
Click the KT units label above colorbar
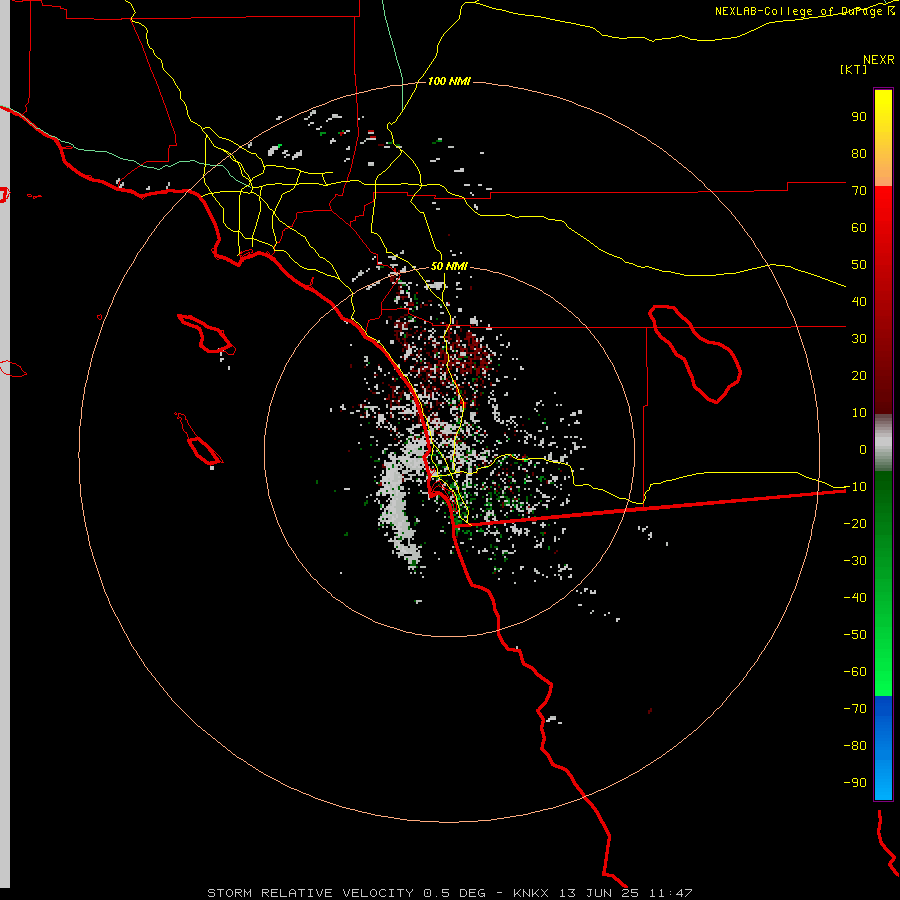coord(853,69)
